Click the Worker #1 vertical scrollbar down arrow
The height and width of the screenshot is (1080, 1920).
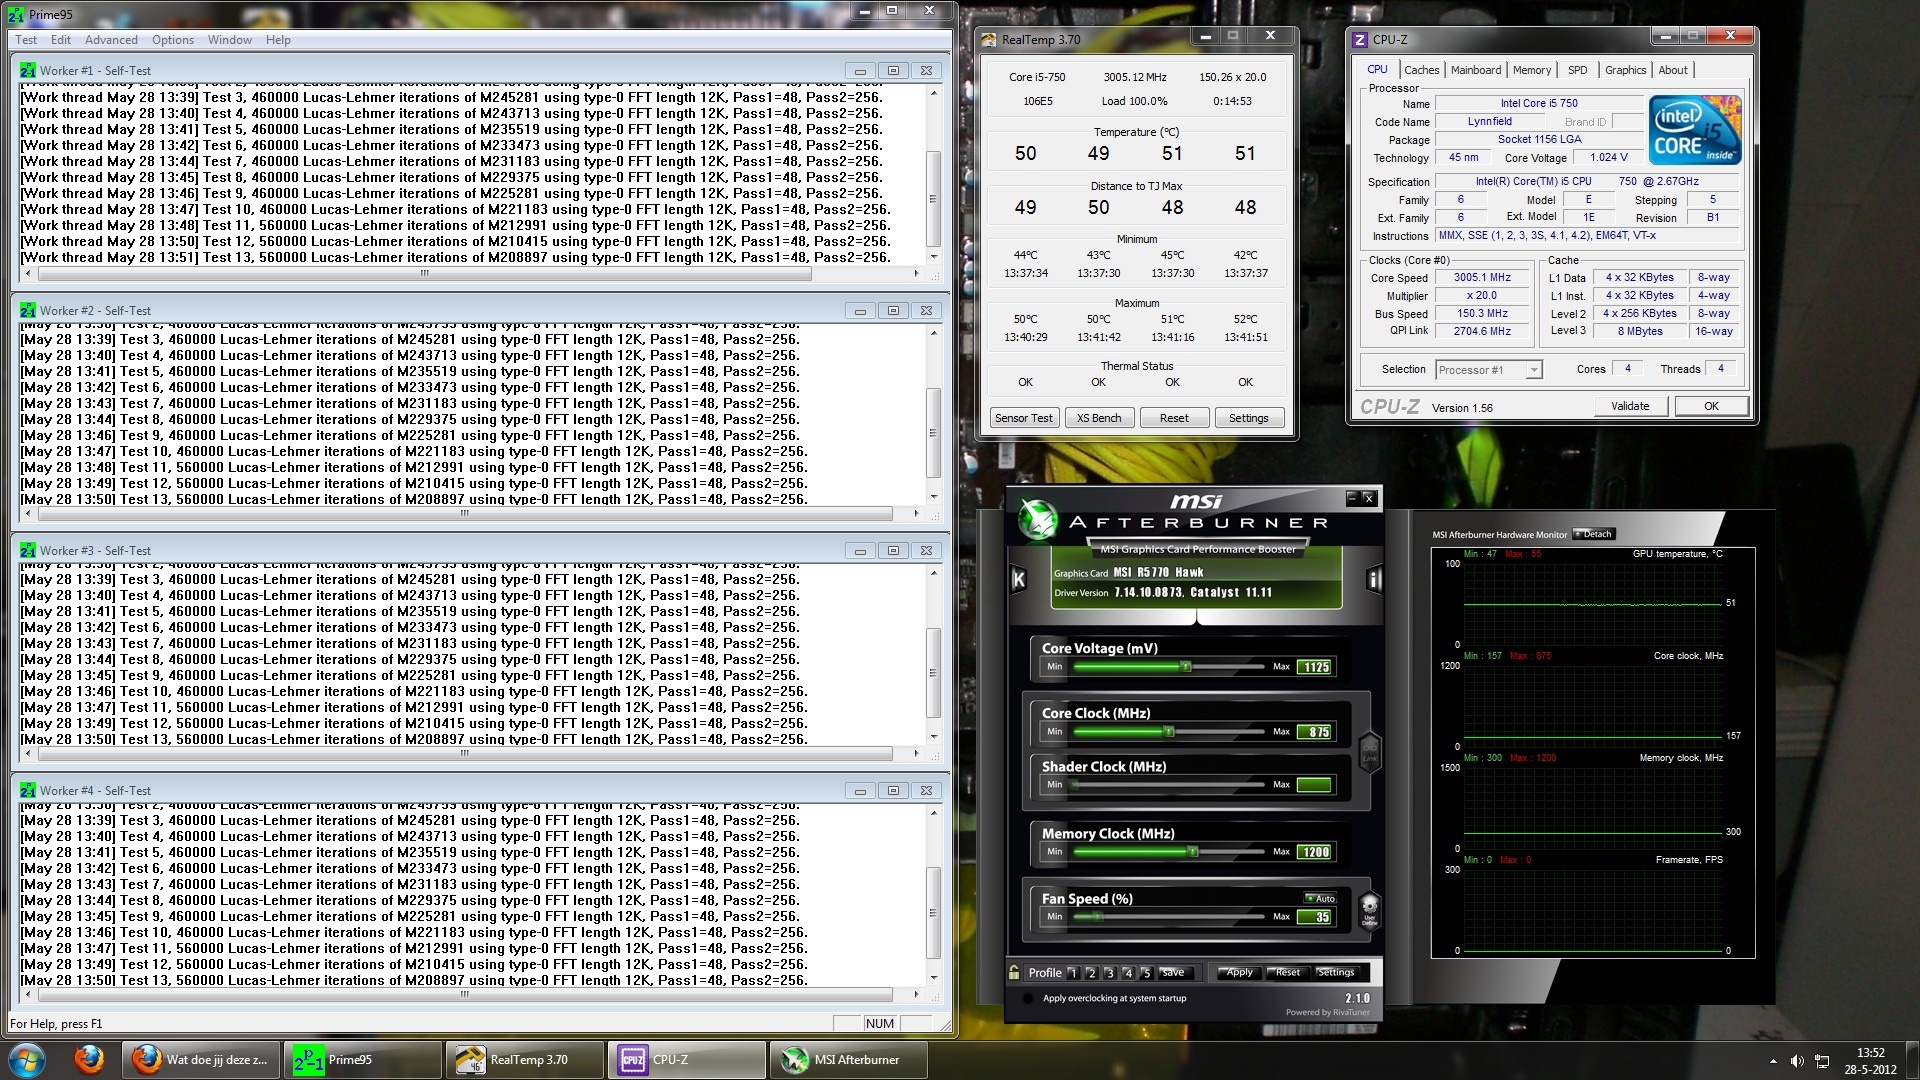click(934, 257)
